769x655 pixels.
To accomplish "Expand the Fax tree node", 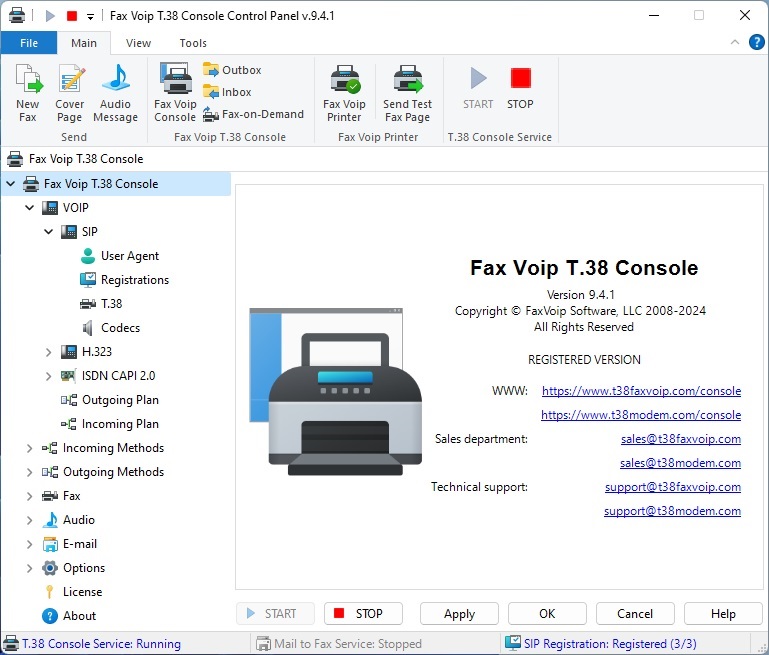I will [29, 496].
